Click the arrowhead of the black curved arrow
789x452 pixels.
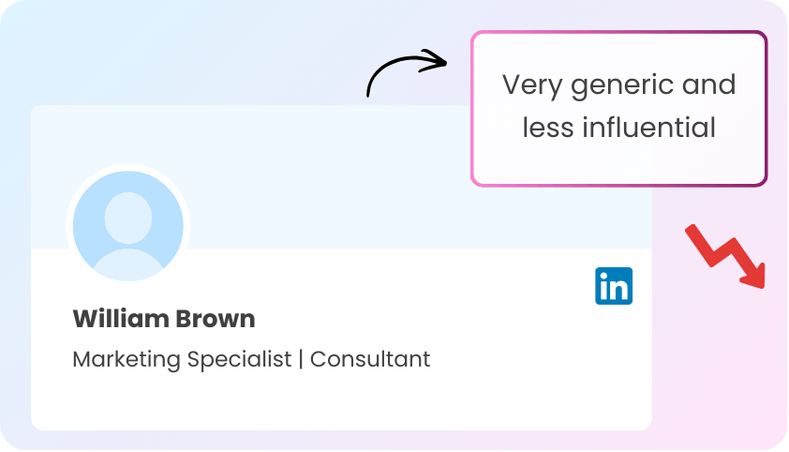[x=436, y=60]
